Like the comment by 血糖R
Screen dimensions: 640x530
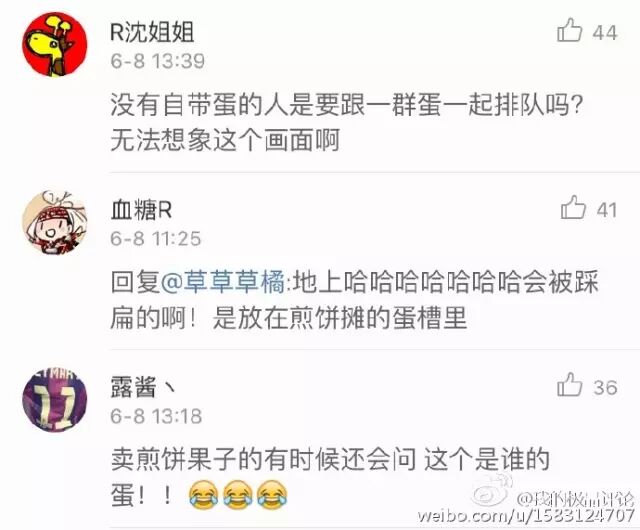(573, 207)
